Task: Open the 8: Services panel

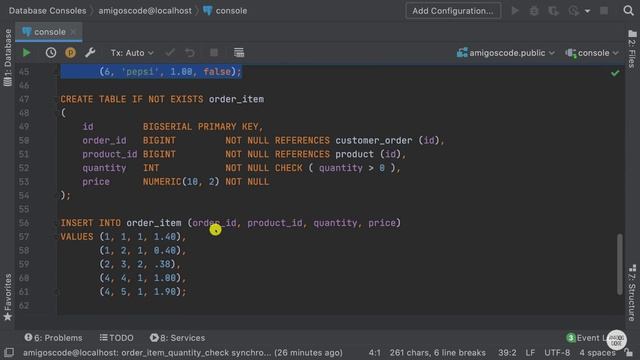Action: pos(177,338)
